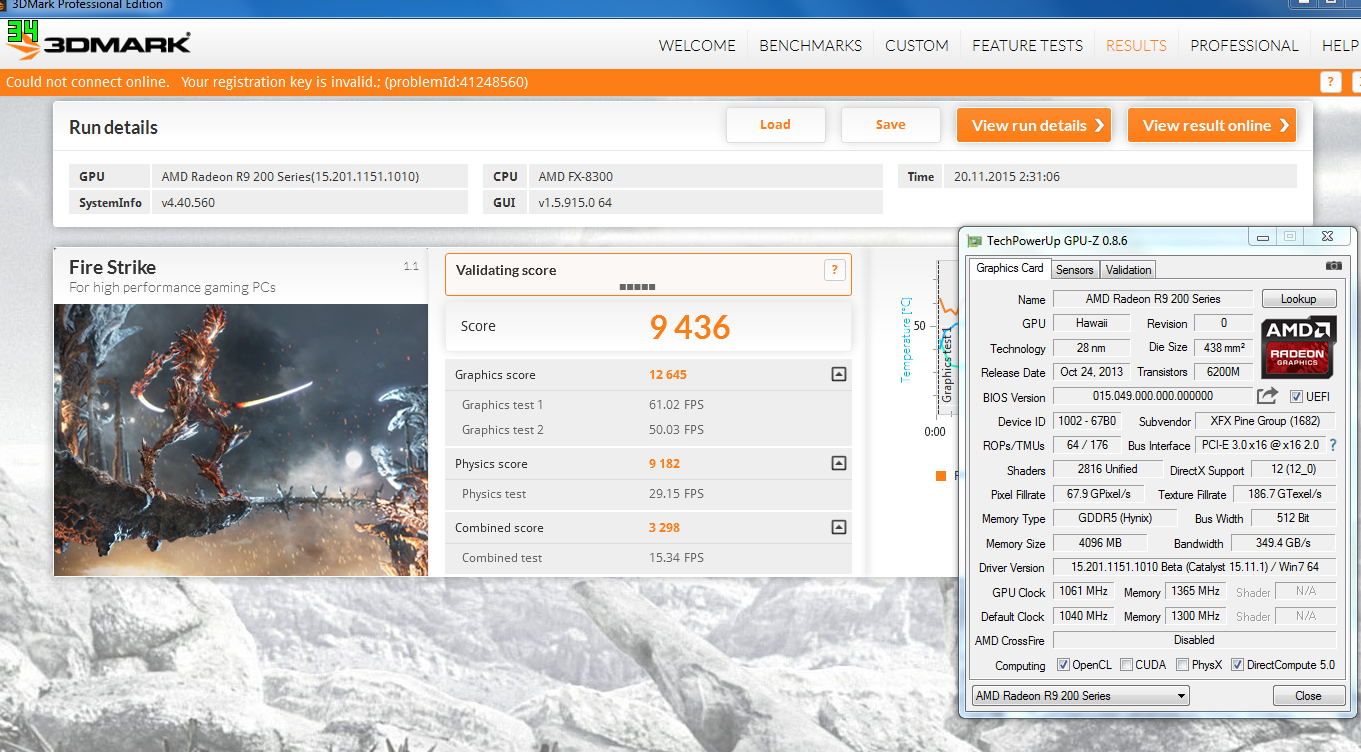Open the Validation tab in GPU-Z
This screenshot has width=1361, height=752.
(x=1128, y=269)
